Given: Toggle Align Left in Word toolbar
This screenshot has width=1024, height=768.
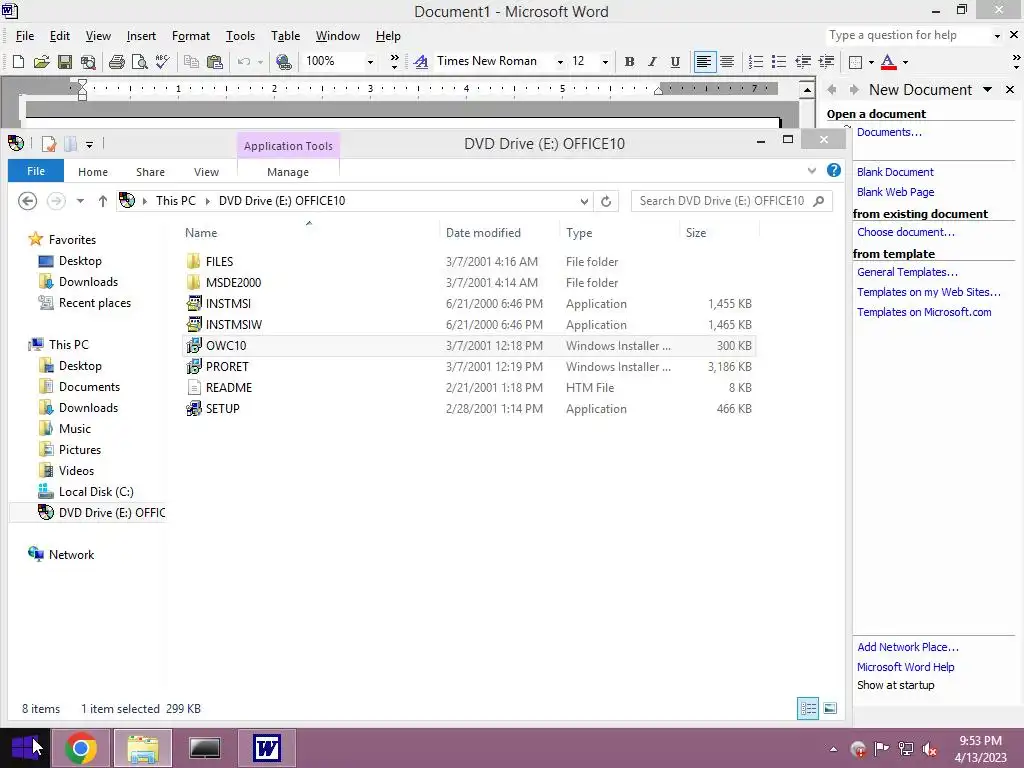Looking at the screenshot, I should (x=704, y=61).
